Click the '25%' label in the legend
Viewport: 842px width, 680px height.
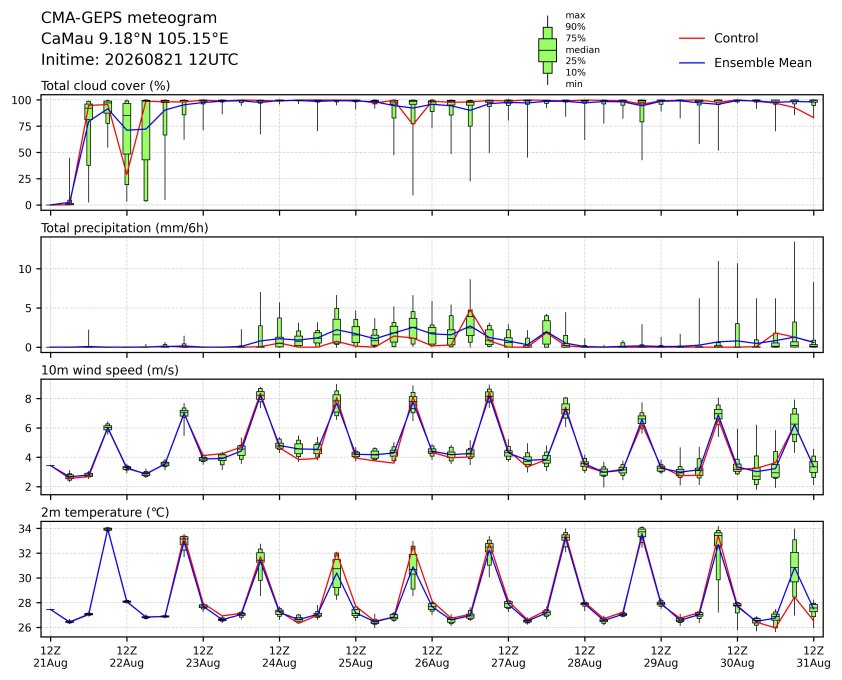[x=575, y=61]
